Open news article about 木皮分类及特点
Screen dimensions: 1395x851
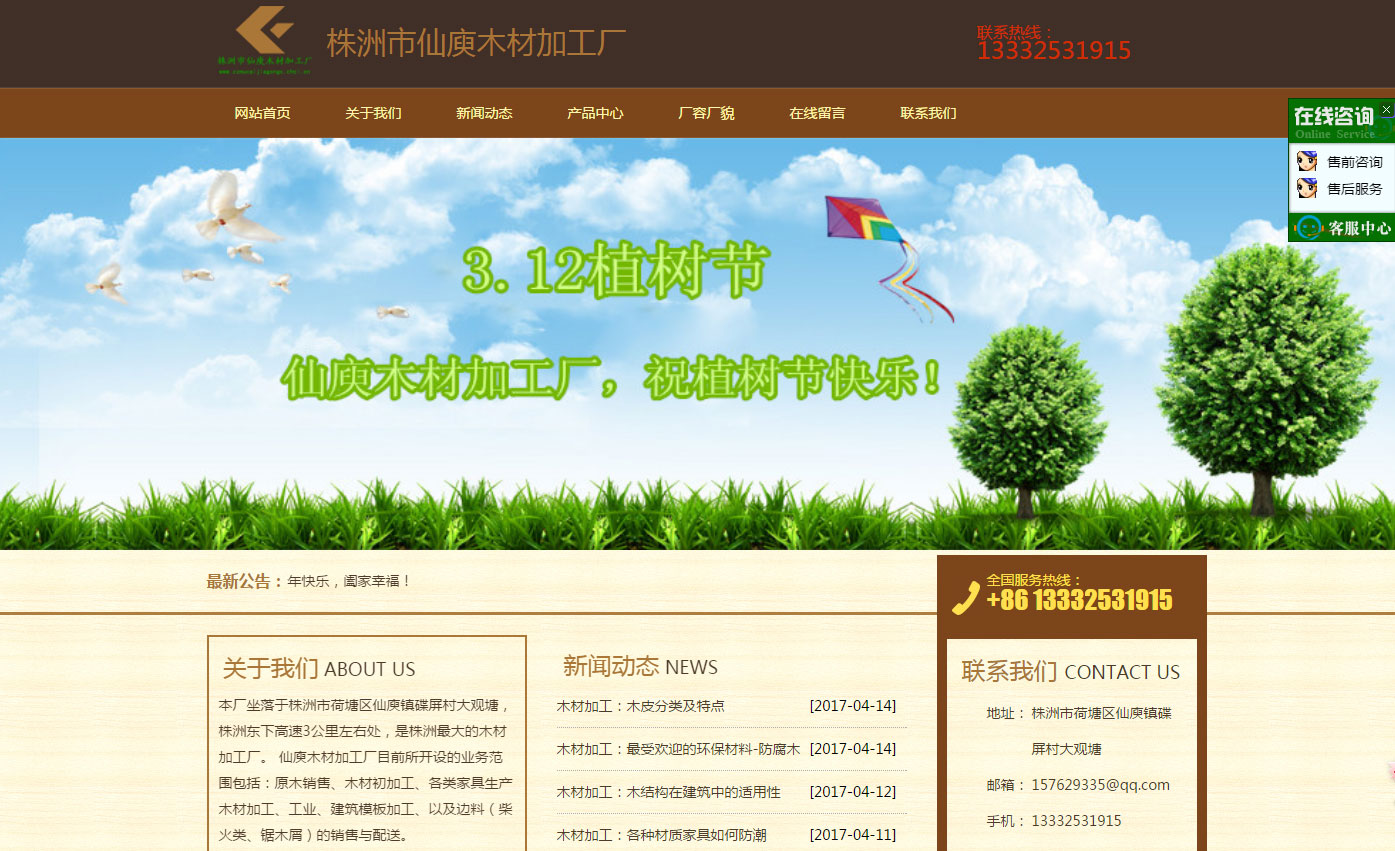tap(640, 706)
